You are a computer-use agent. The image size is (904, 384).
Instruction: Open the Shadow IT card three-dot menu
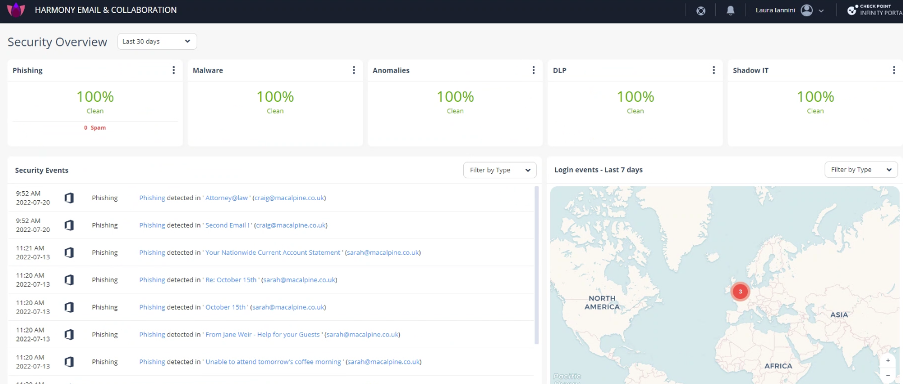tap(894, 70)
